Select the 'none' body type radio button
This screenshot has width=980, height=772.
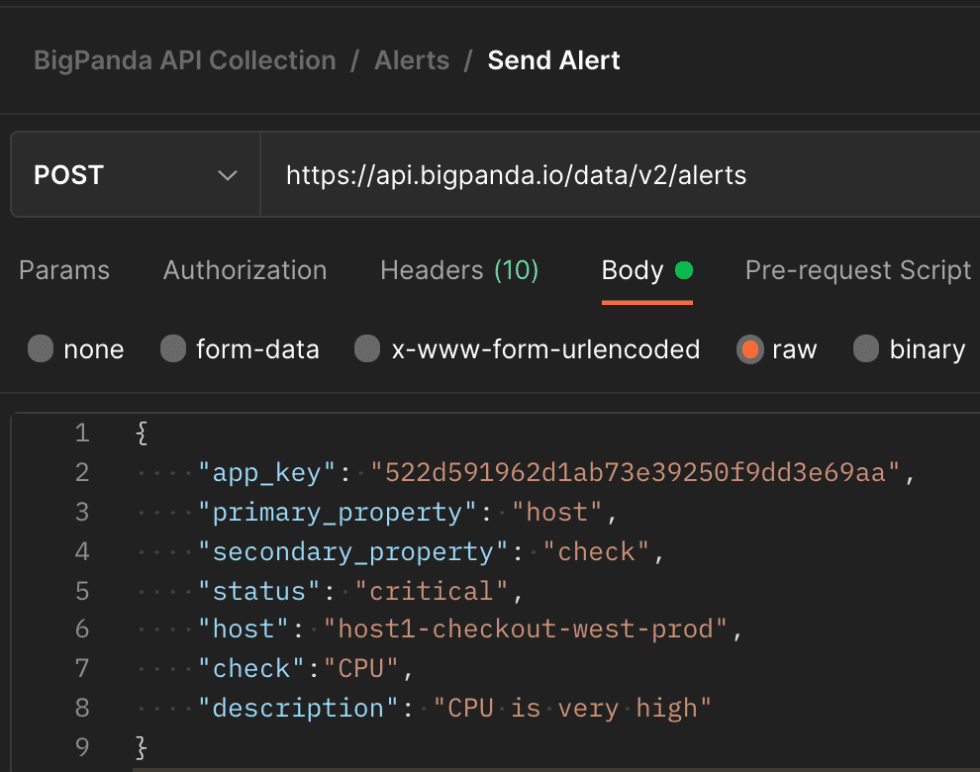coord(40,349)
